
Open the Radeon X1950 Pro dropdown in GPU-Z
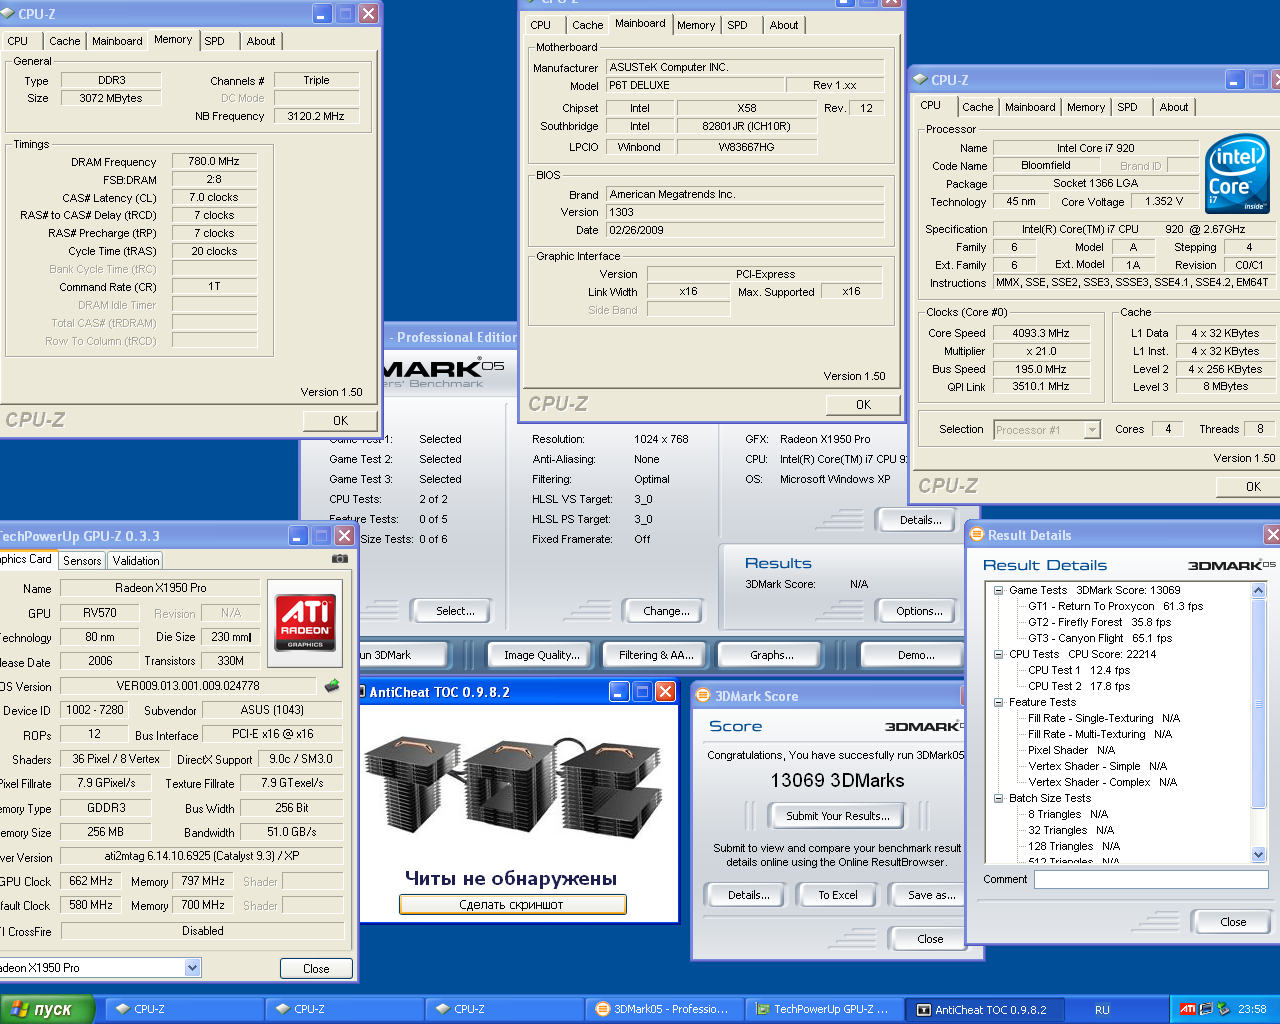(192, 968)
